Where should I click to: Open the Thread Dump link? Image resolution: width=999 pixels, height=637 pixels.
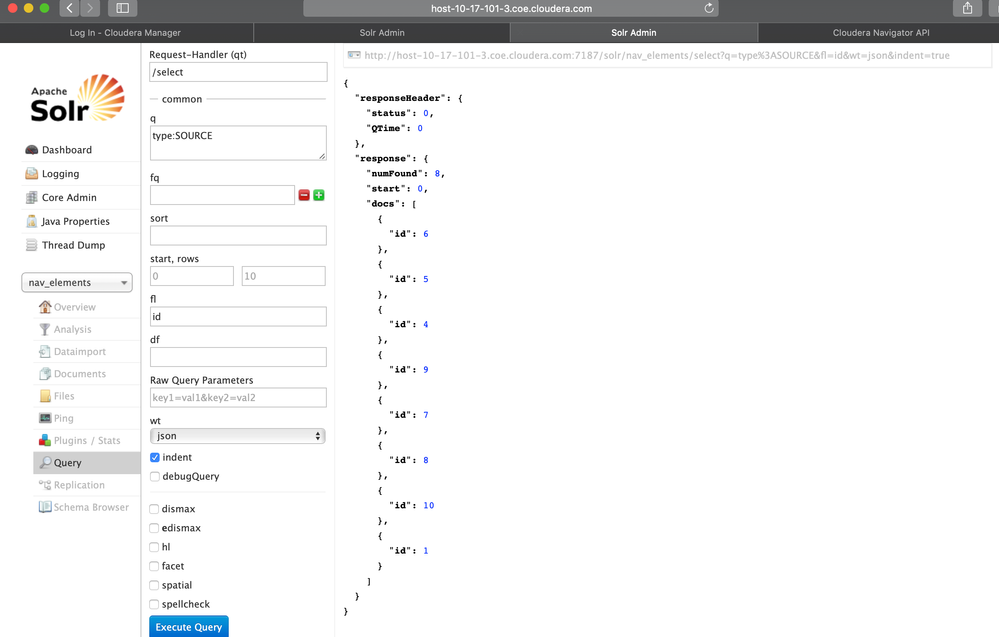[x=73, y=245]
